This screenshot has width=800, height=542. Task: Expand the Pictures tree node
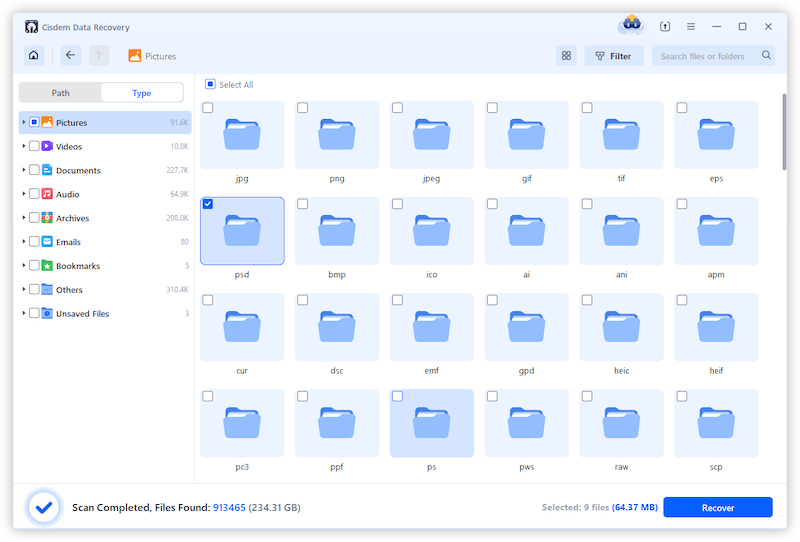tap(23, 122)
